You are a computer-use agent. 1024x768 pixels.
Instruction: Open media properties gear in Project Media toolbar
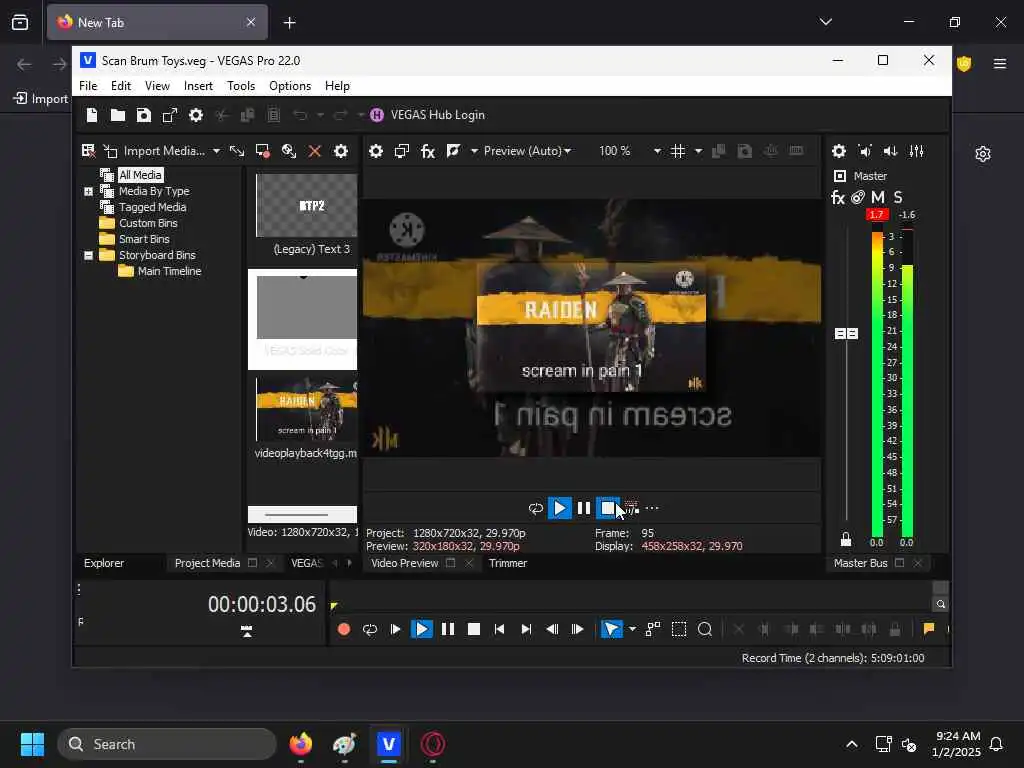341,151
